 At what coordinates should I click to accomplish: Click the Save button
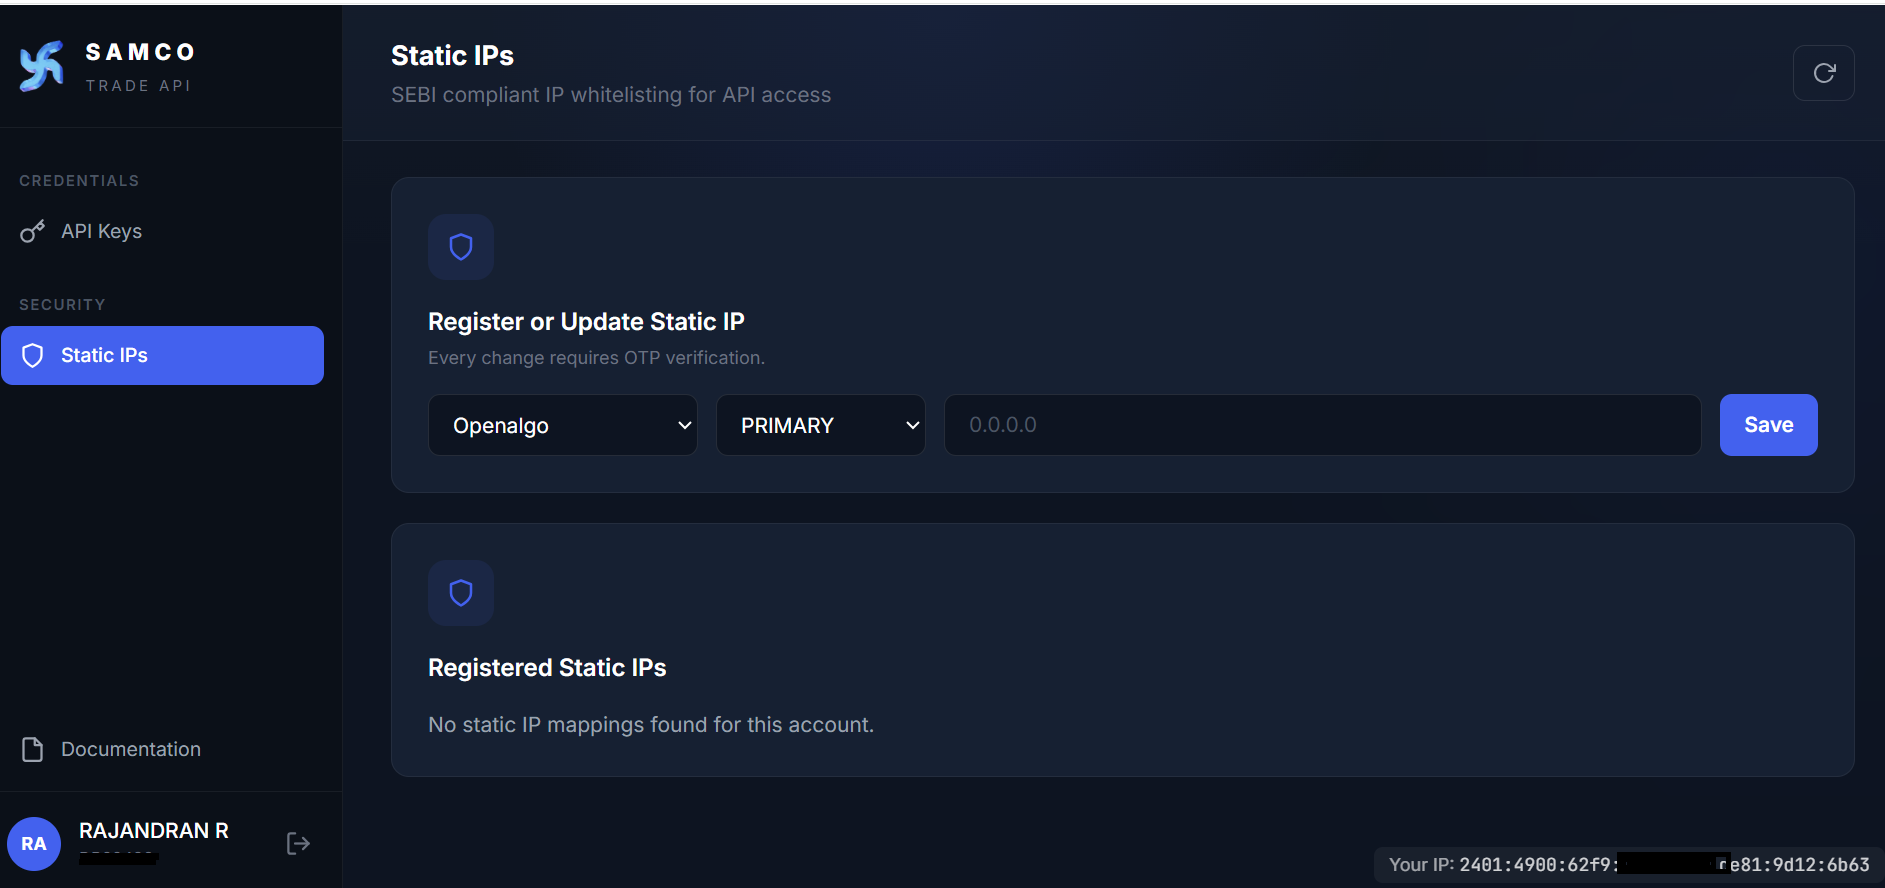point(1768,425)
